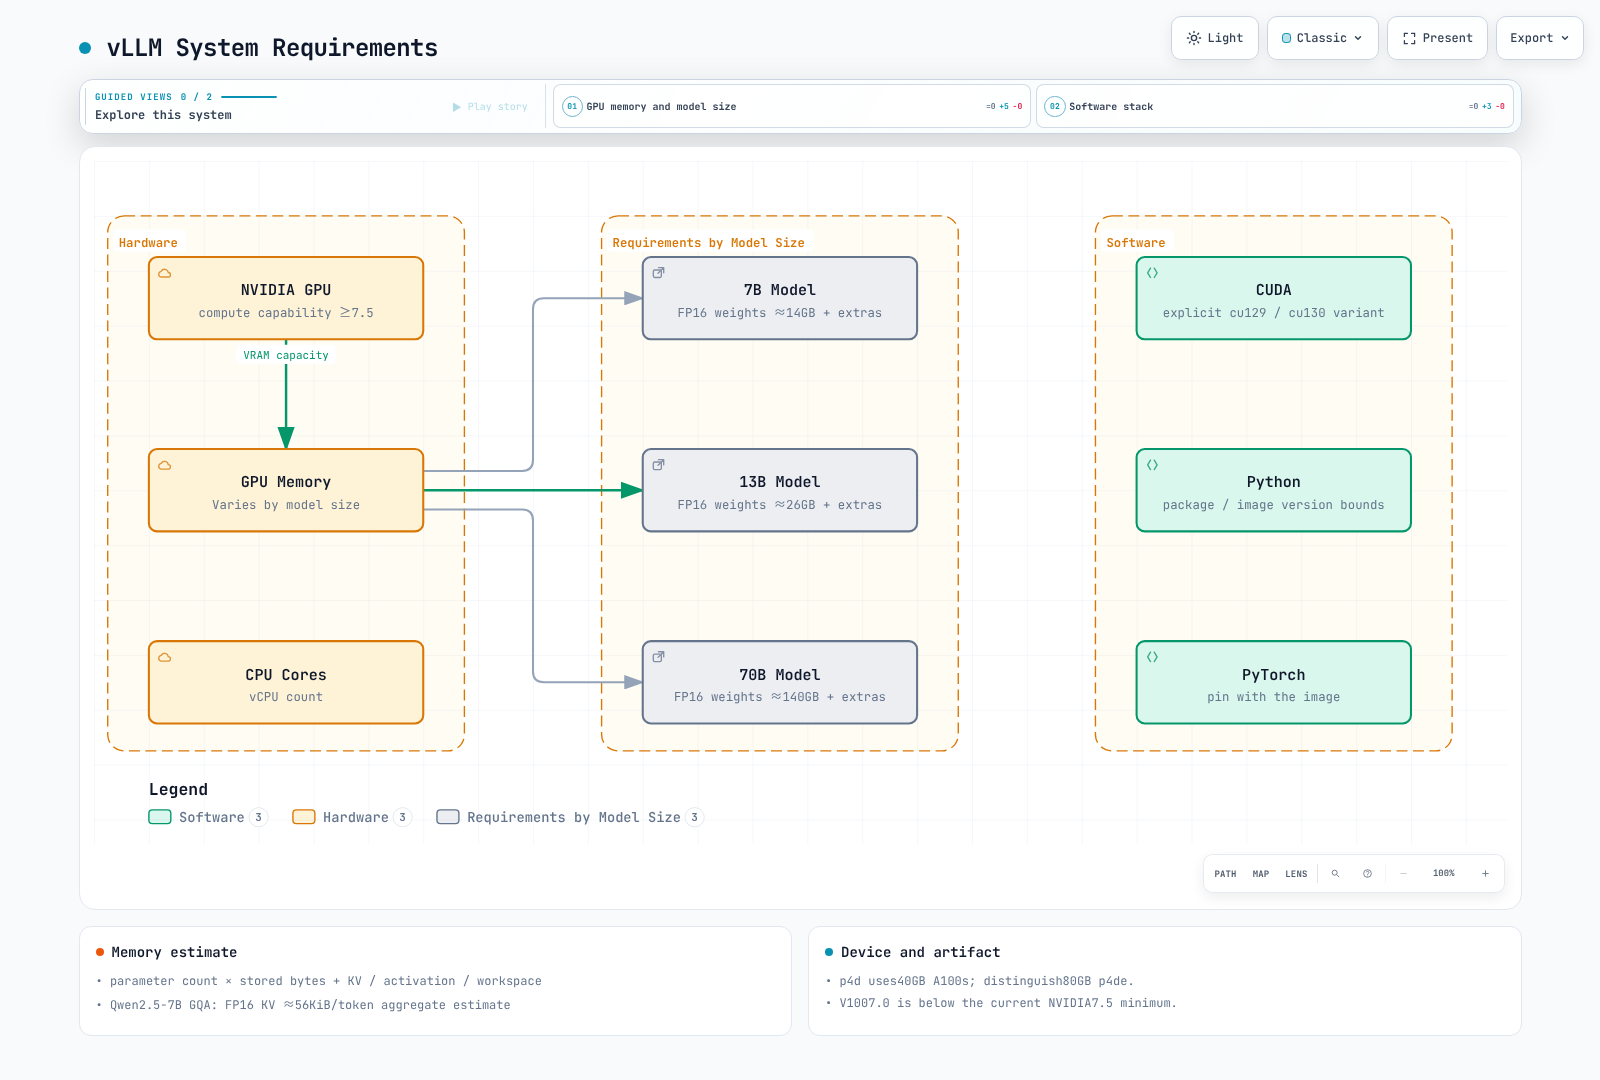Zoom in with the plus icon

(1485, 873)
